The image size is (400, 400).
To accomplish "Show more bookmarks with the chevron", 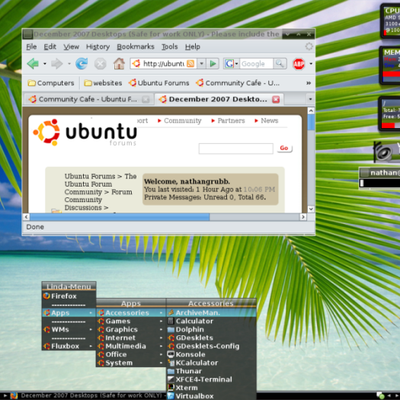I will pyautogui.click(x=309, y=83).
